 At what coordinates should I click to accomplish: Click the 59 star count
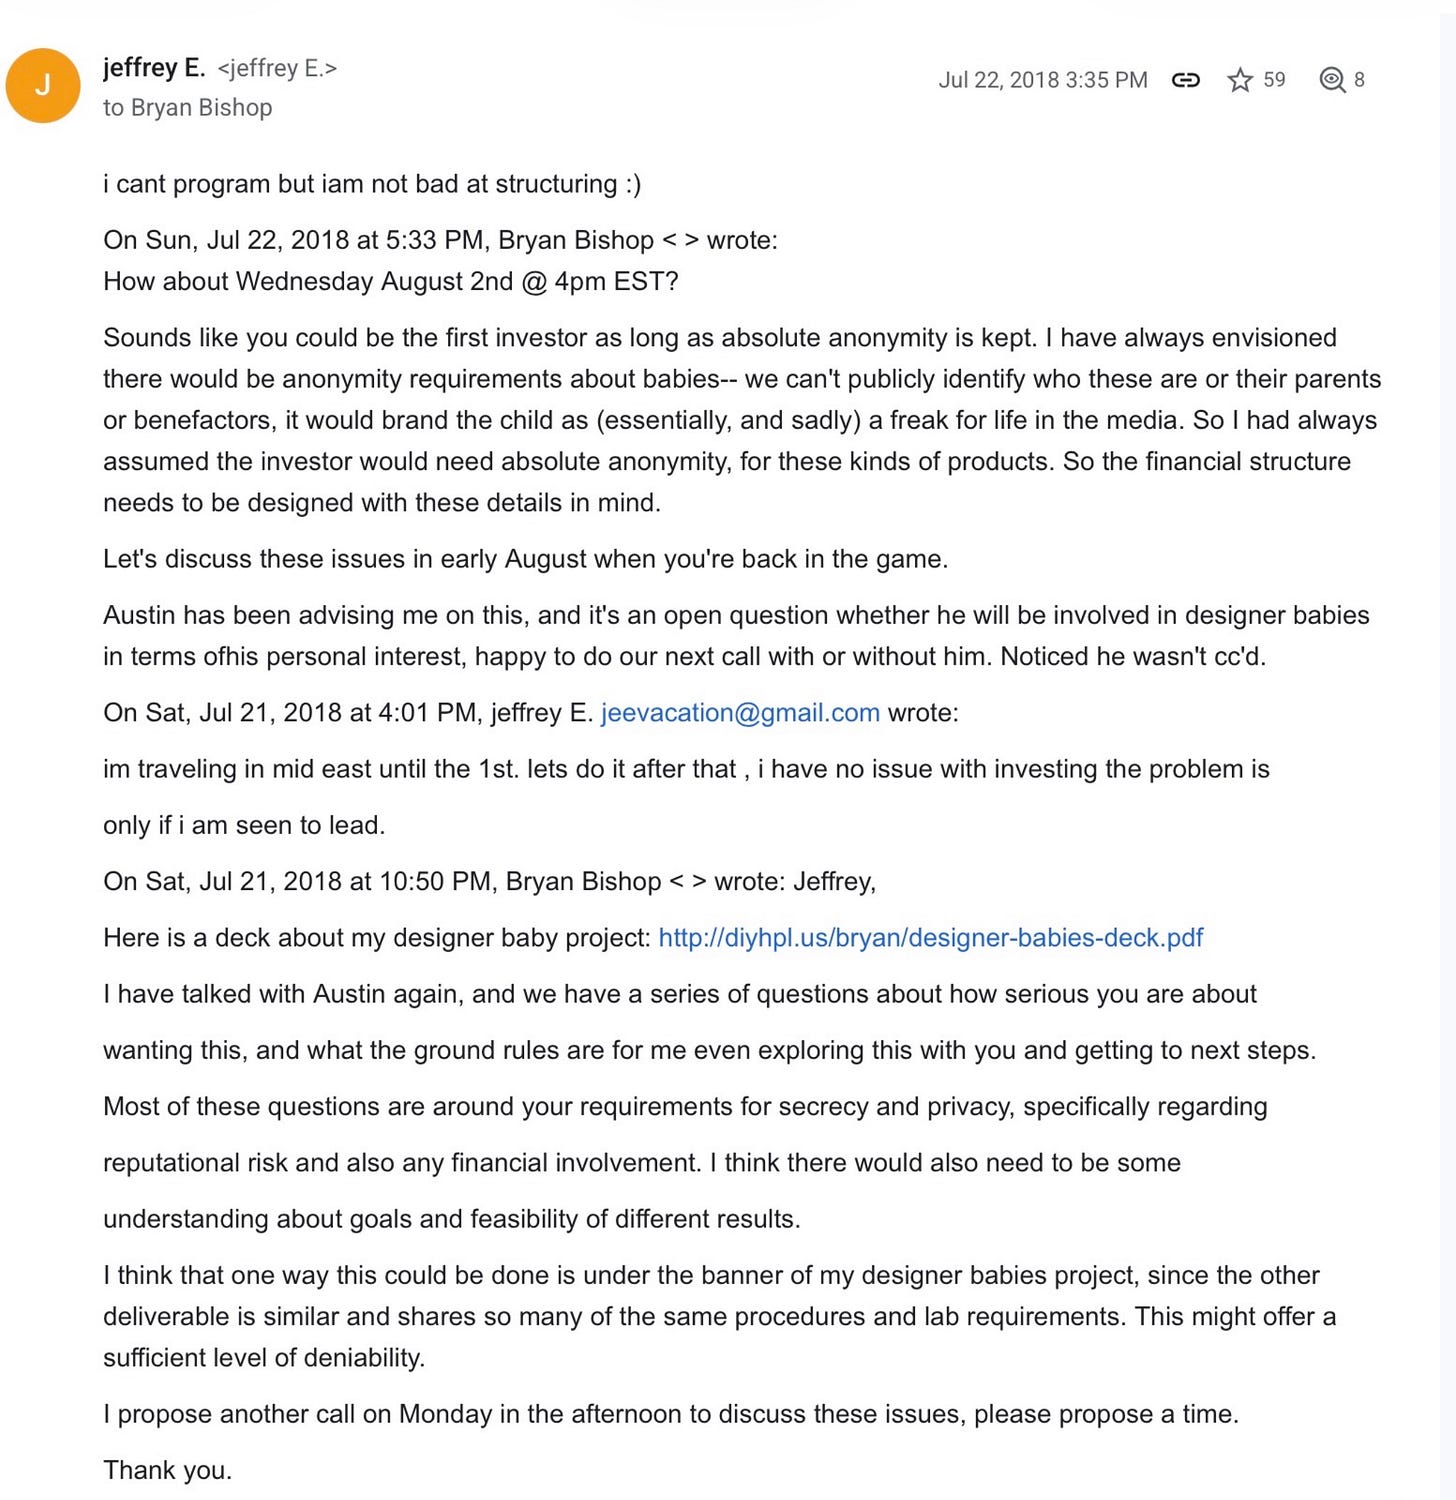(1274, 80)
